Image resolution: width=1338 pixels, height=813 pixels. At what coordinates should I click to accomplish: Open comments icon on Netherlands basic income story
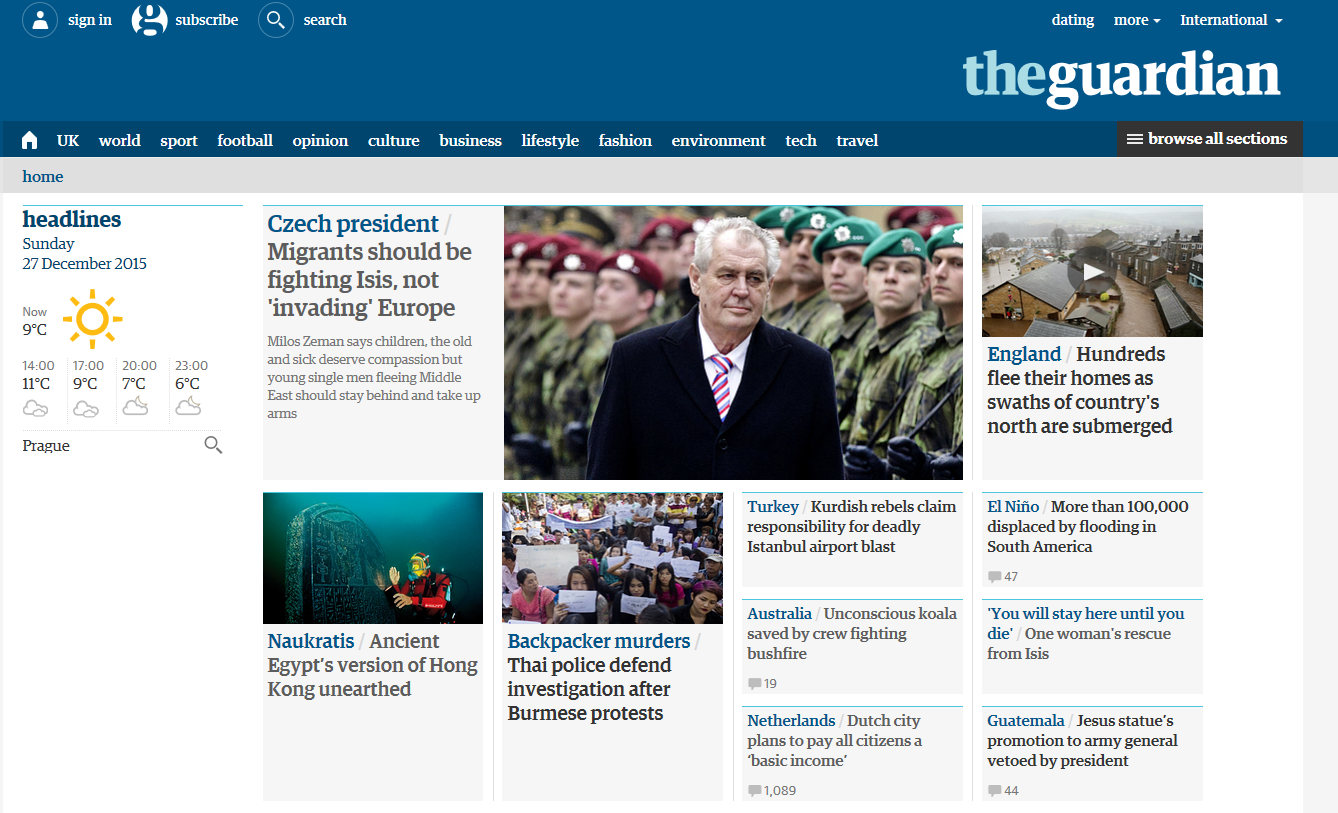pyautogui.click(x=754, y=791)
